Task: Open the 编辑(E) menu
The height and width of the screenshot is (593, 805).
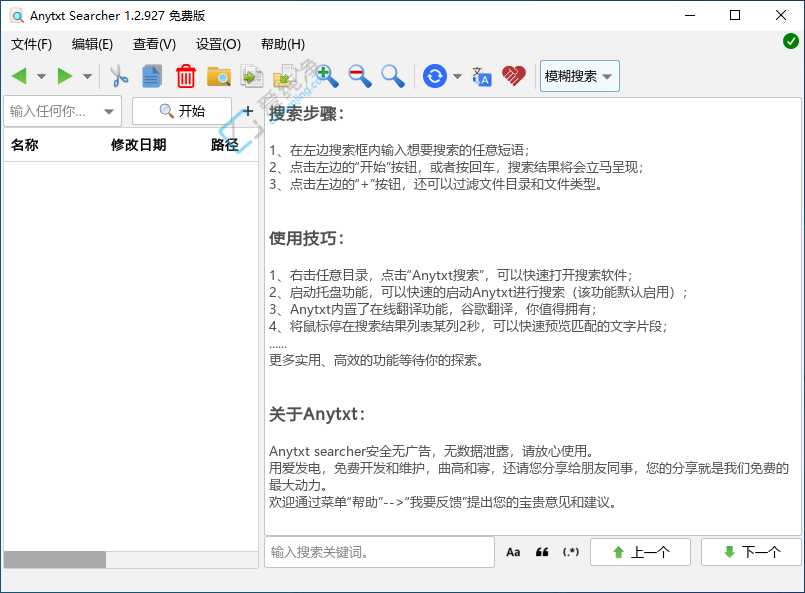Action: [x=92, y=45]
